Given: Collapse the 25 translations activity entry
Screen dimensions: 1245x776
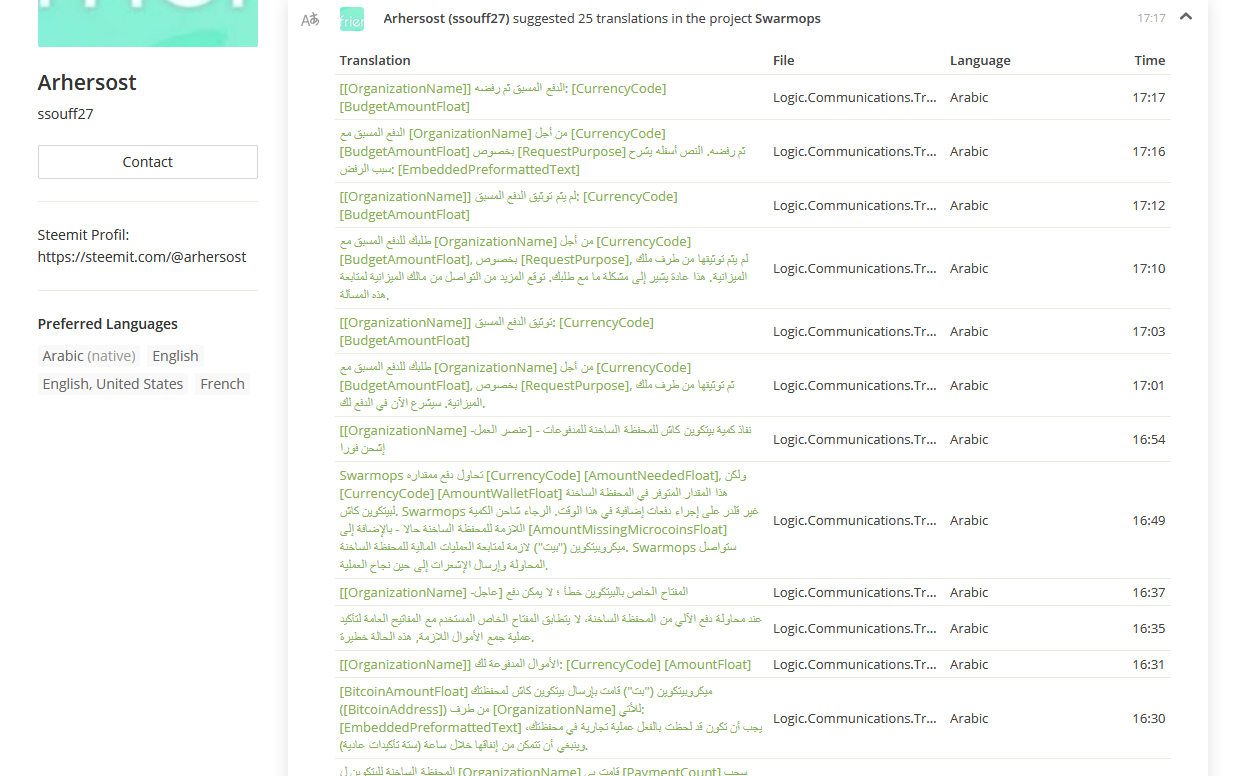Looking at the screenshot, I should pos(1186,17).
